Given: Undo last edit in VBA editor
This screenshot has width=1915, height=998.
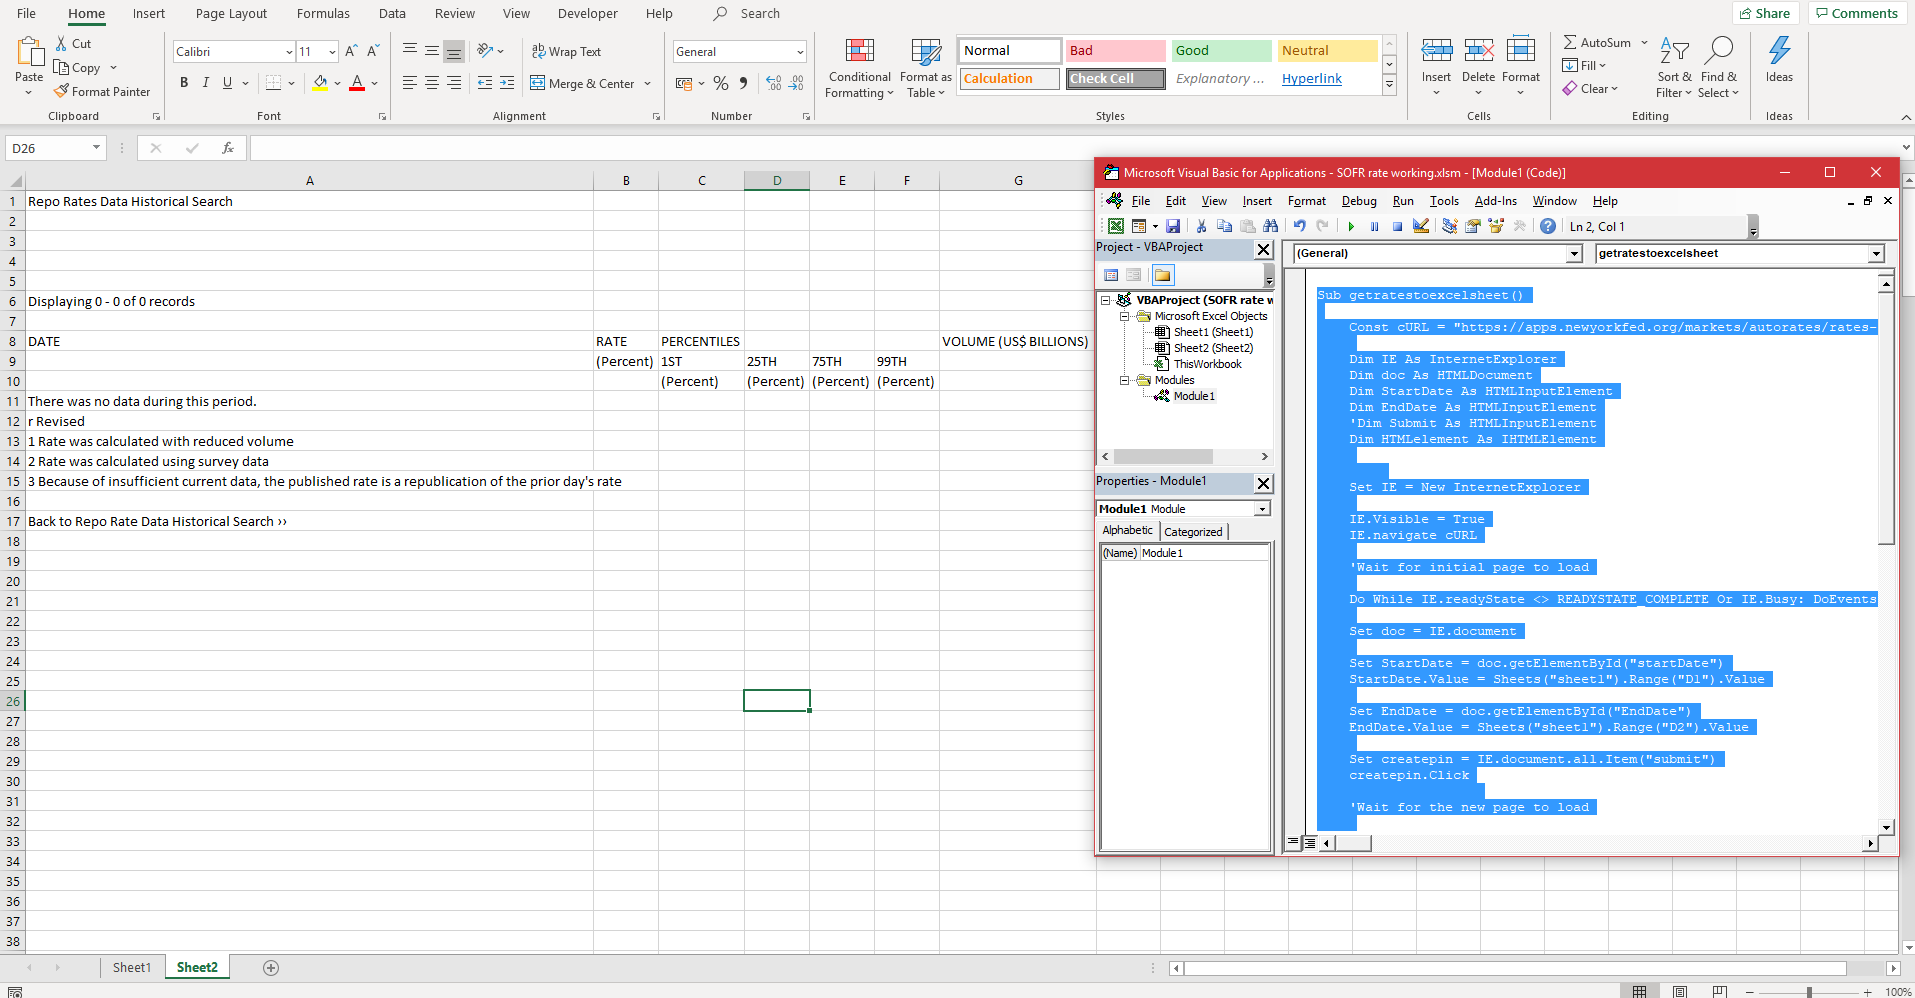Looking at the screenshot, I should [x=1299, y=226].
